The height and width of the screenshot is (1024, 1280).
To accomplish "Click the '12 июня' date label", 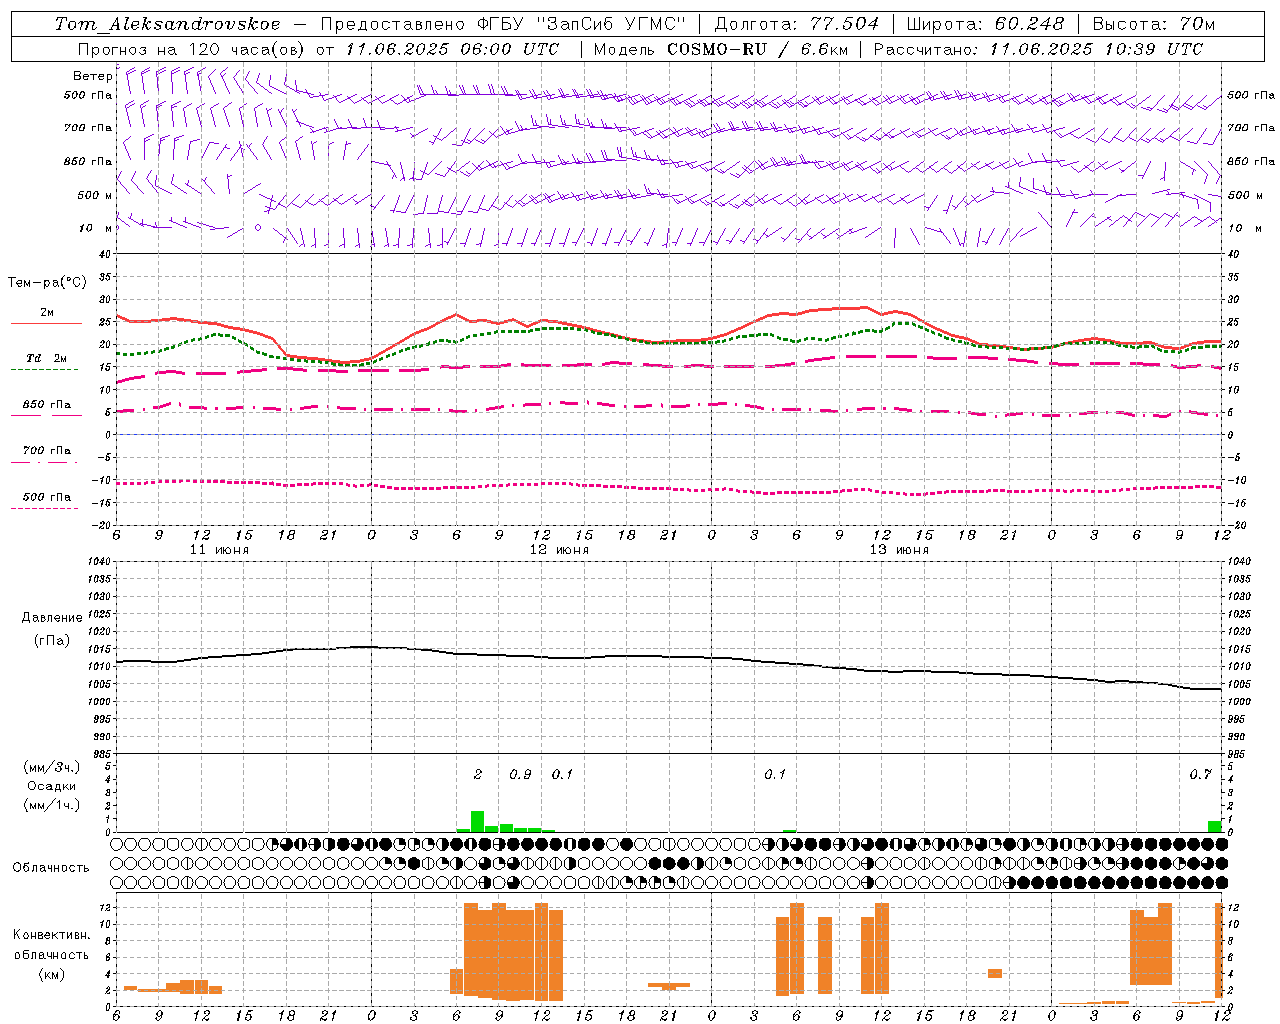I will pos(559,550).
